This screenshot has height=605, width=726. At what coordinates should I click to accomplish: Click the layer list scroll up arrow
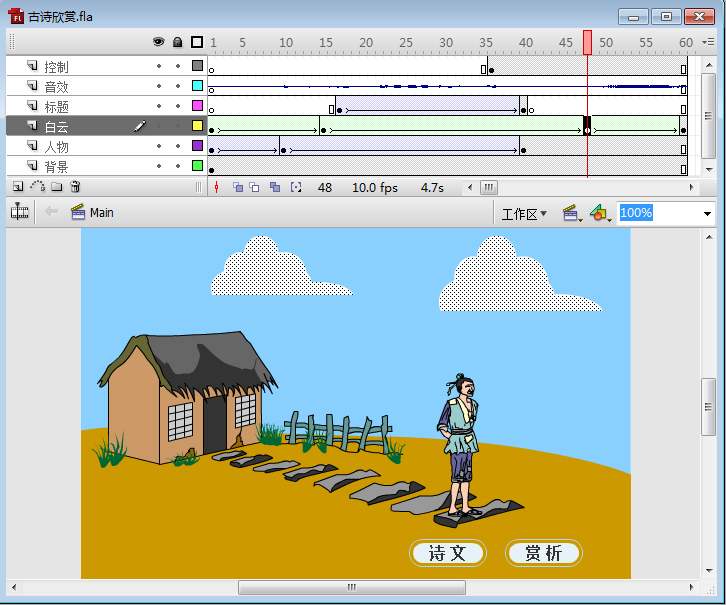tap(709, 65)
